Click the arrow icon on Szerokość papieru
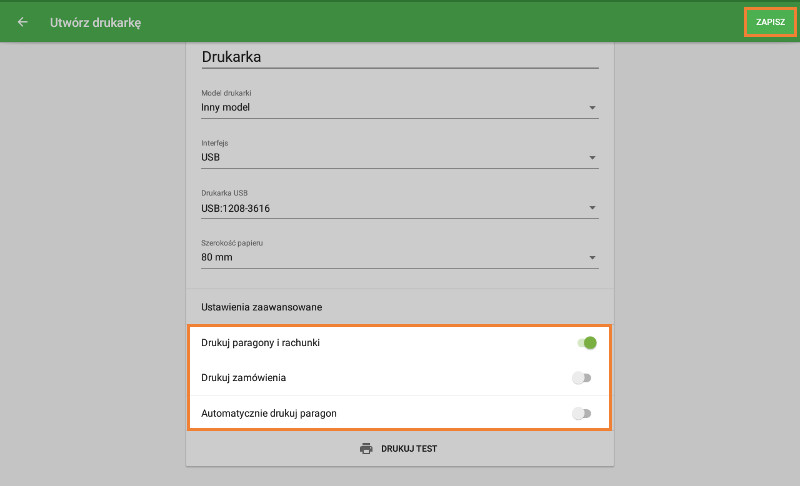Image resolution: width=800 pixels, height=486 pixels. point(592,259)
